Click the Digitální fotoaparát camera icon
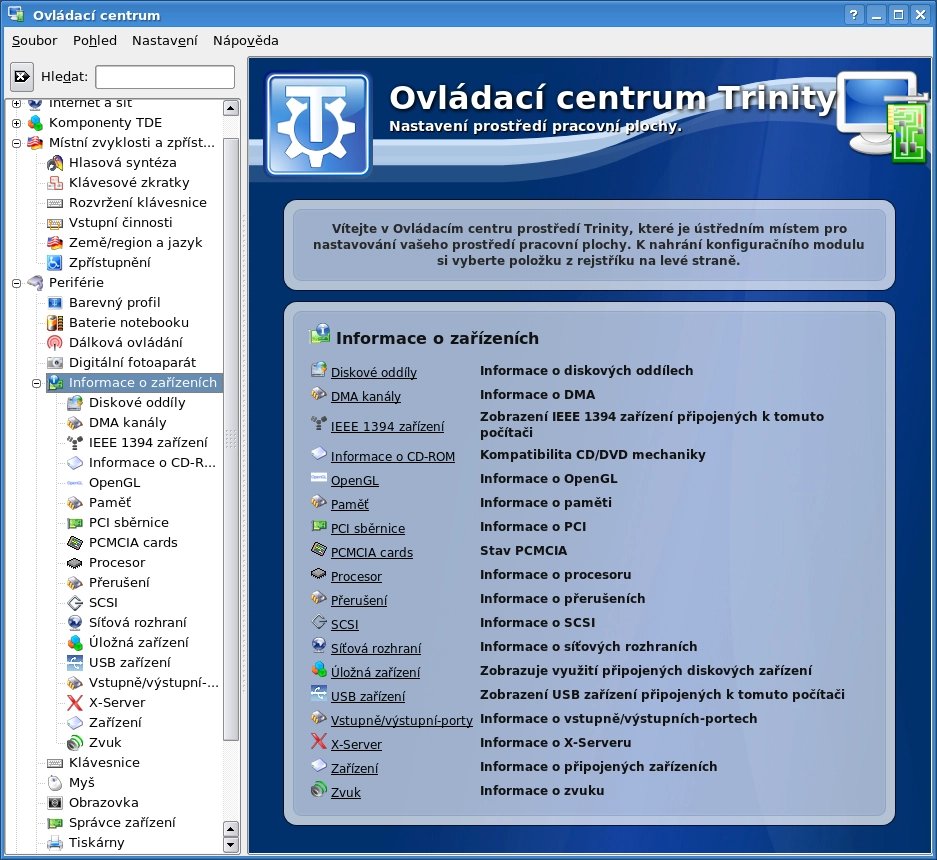Viewport: 937px width, 860px height. click(x=55, y=363)
